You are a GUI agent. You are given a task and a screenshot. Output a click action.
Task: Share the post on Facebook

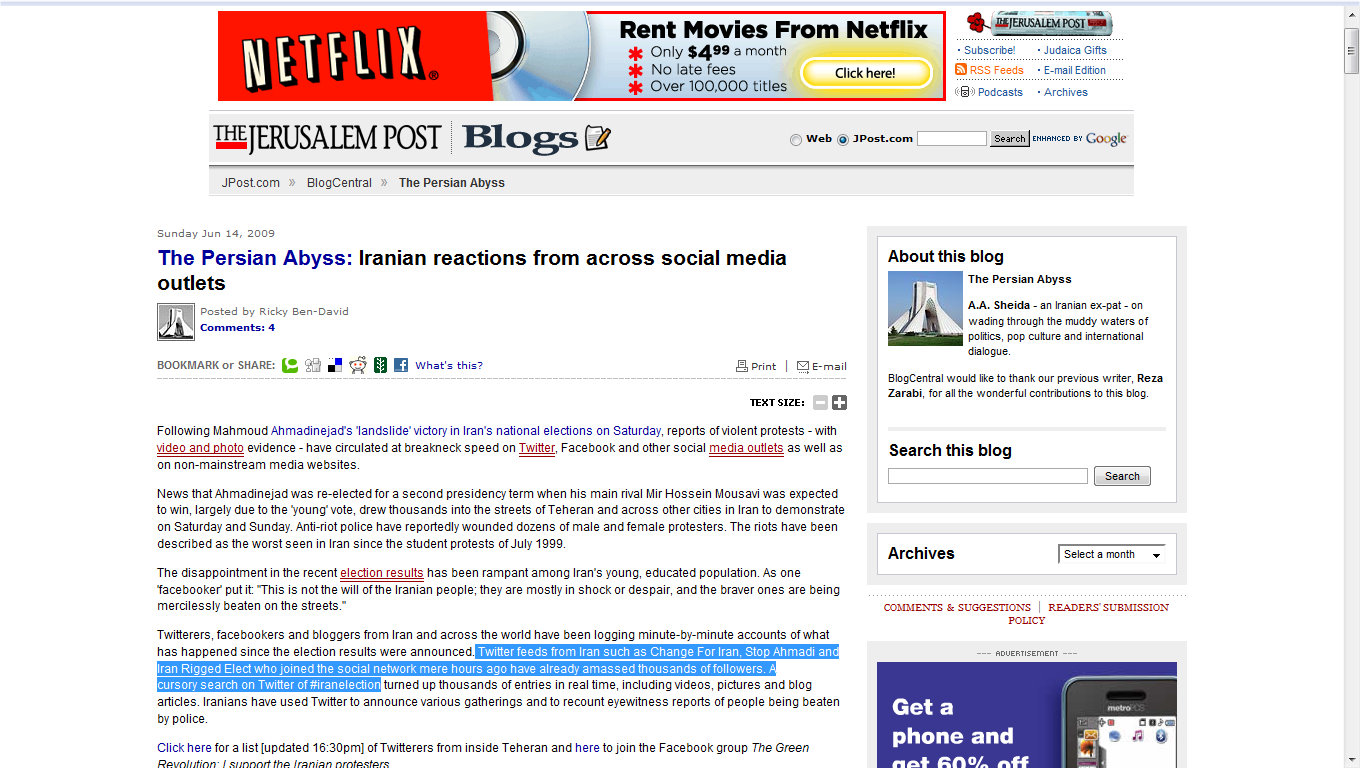click(x=401, y=365)
